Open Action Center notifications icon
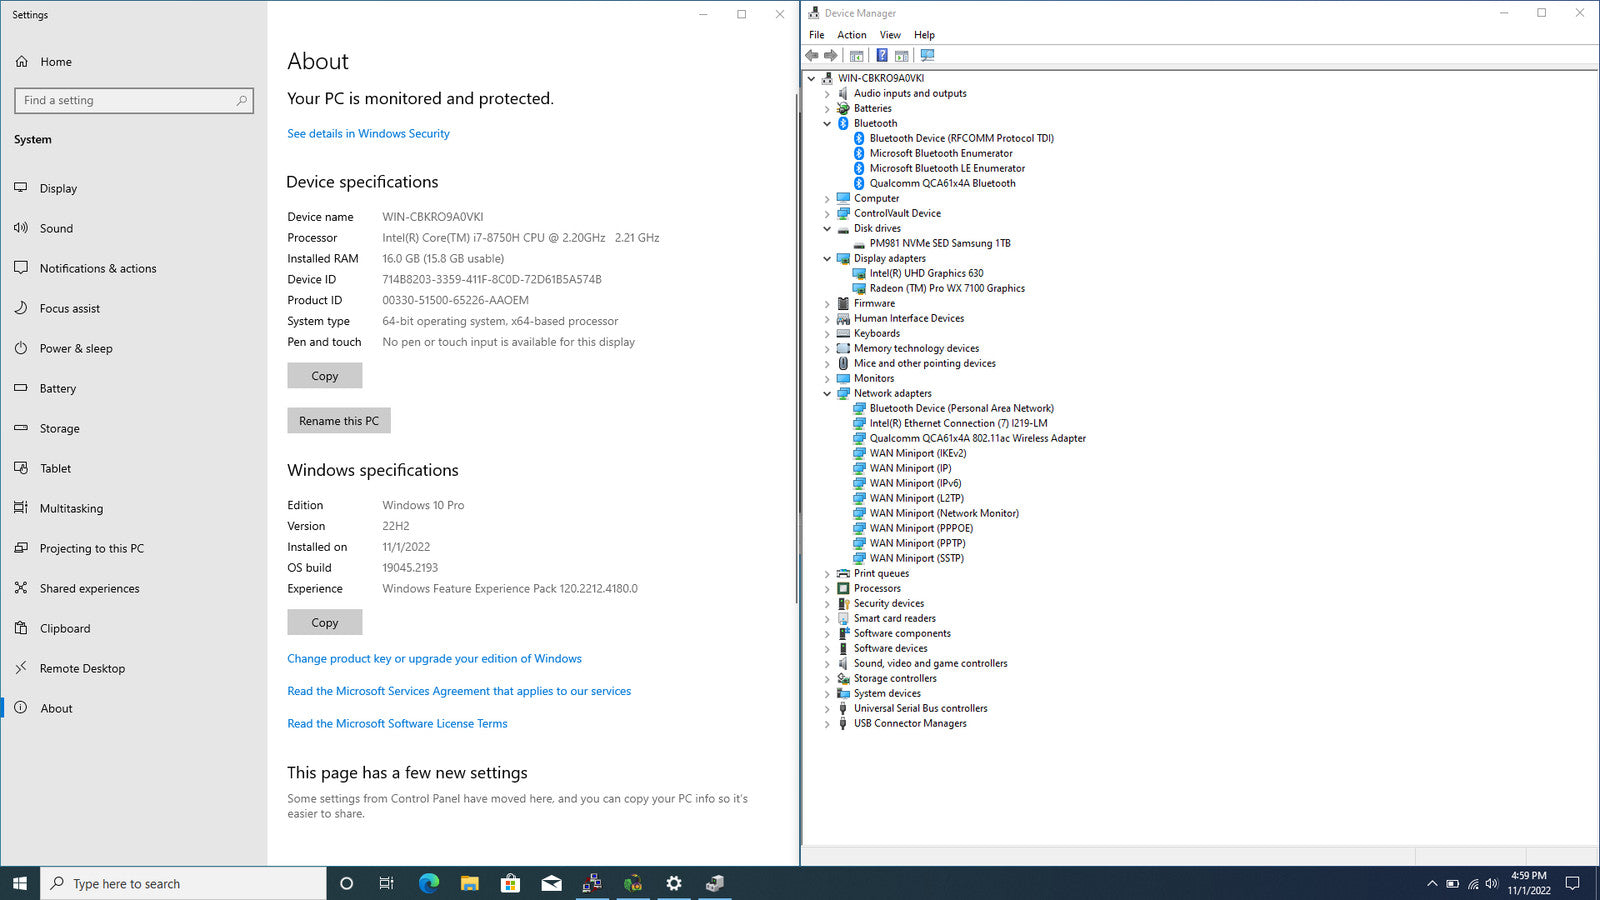Screen dimensions: 1600x900 click(1572, 883)
